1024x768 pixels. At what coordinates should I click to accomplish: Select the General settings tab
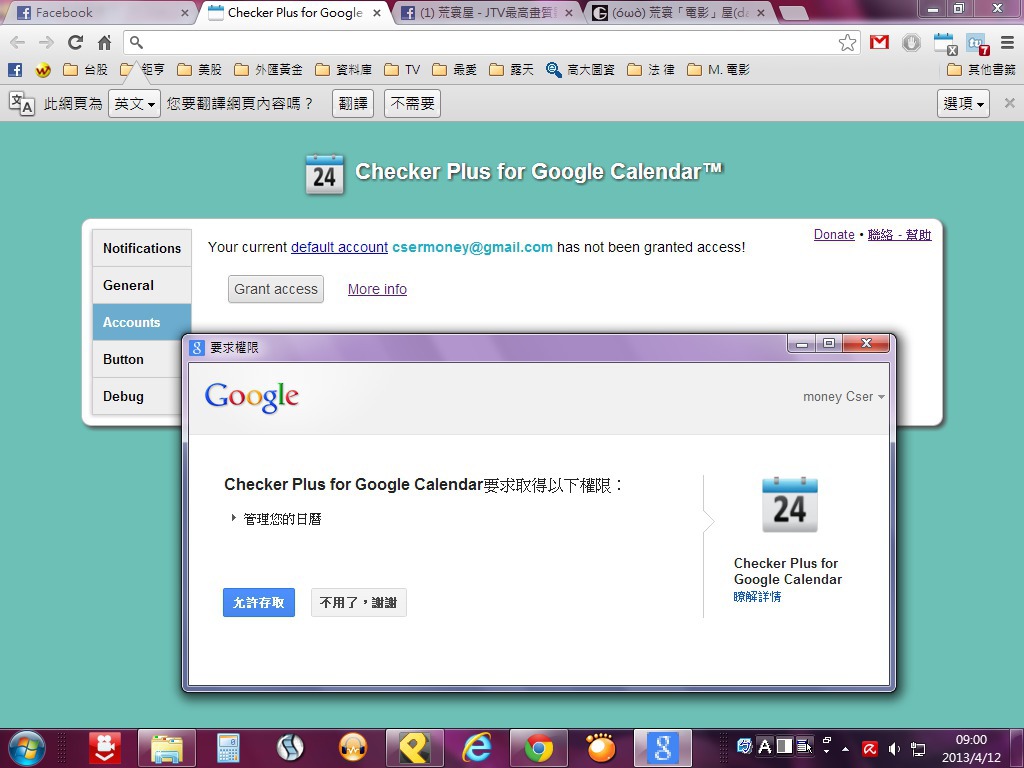click(142, 285)
